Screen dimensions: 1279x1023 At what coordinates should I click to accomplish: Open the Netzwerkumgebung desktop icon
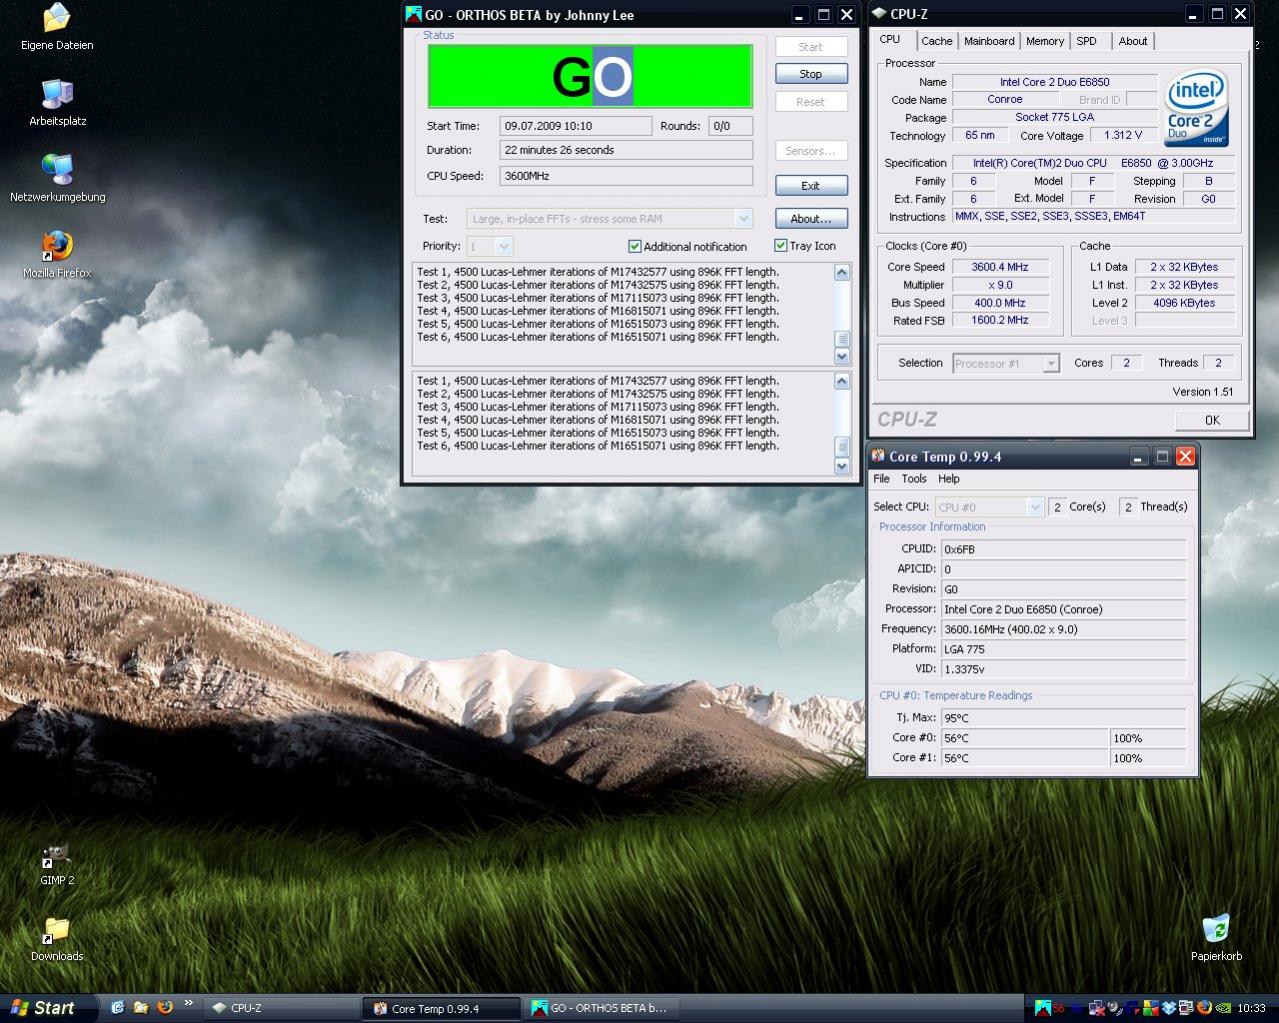point(57,179)
